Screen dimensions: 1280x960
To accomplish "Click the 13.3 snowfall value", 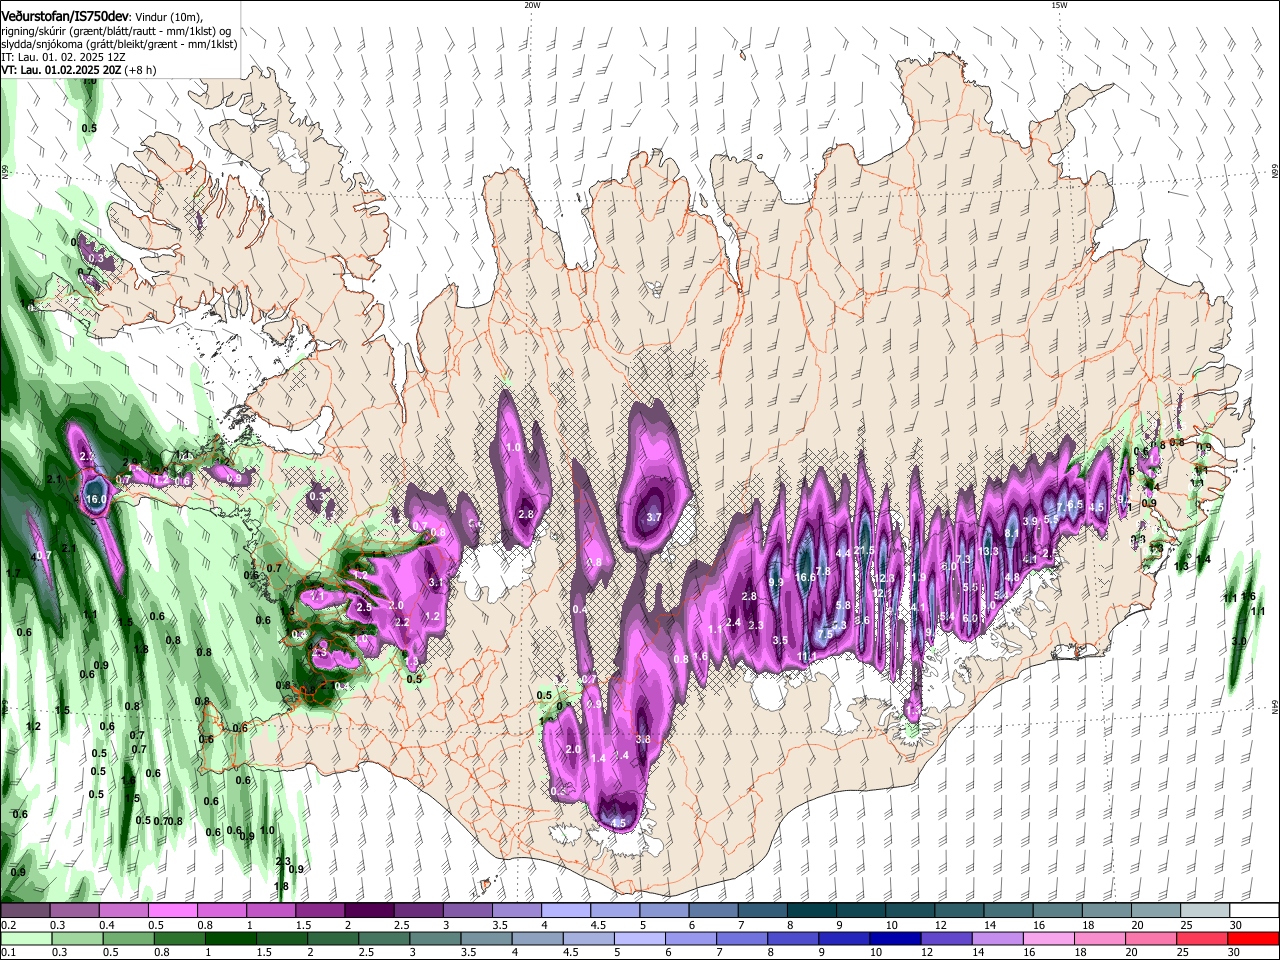I will click(989, 551).
